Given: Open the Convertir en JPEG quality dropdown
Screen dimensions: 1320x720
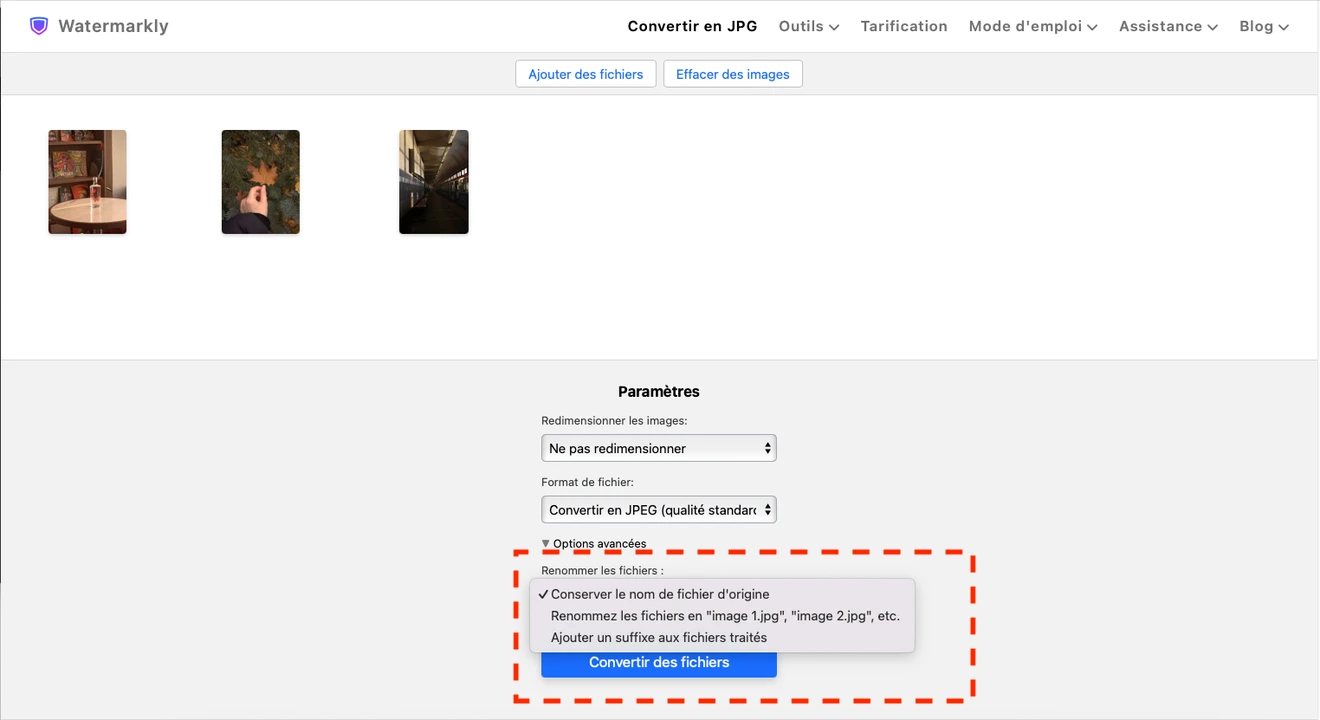Looking at the screenshot, I should (650, 509).
